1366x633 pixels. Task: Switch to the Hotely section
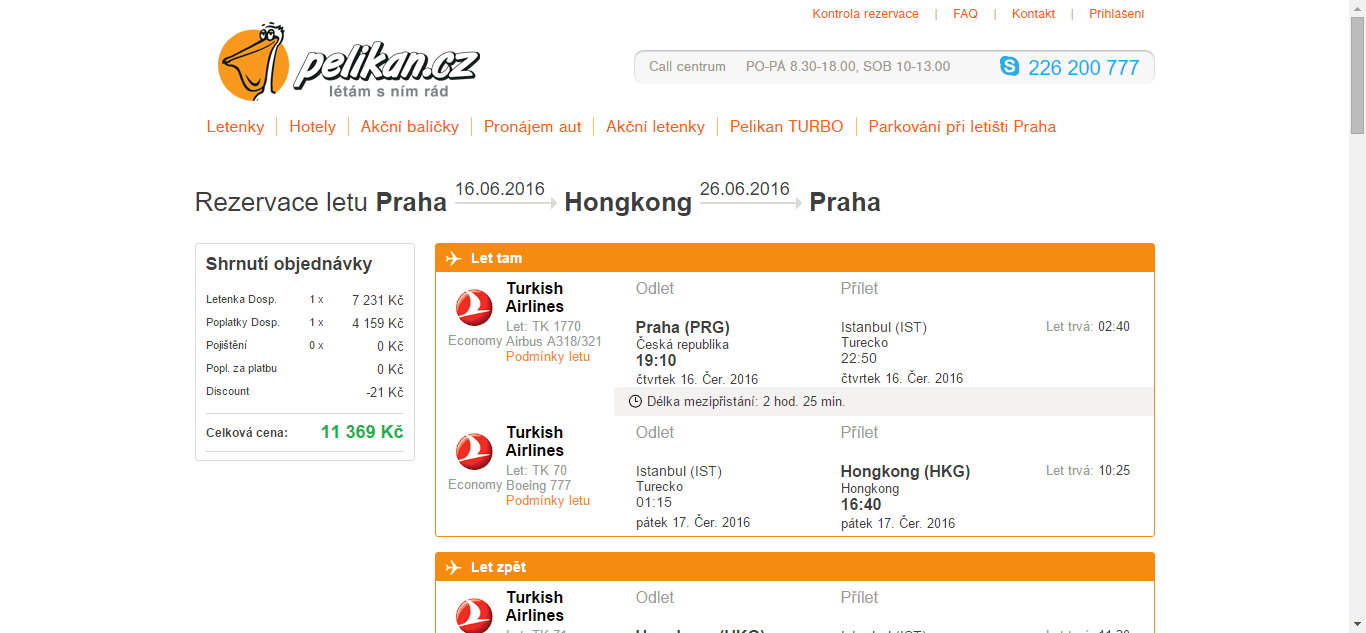[312, 127]
